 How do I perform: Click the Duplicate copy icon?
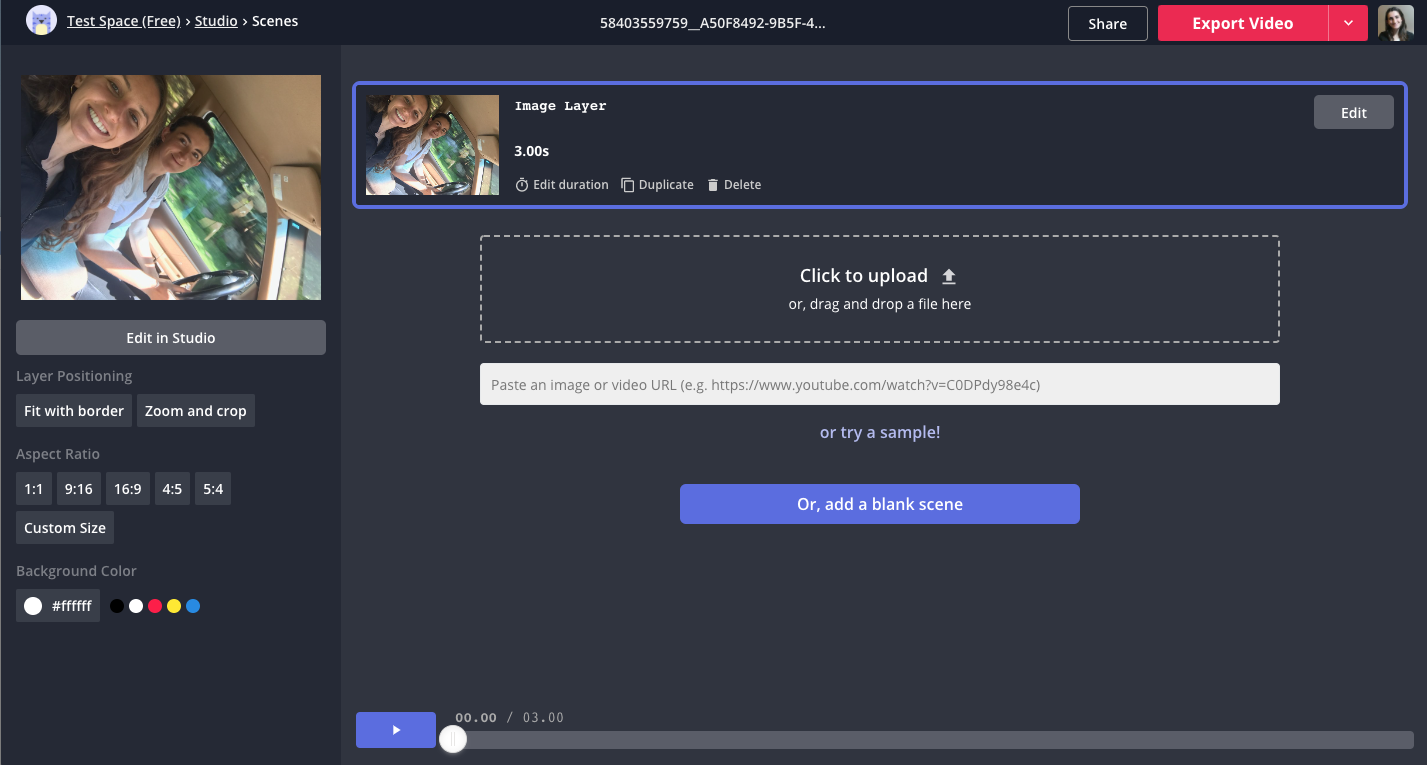[x=627, y=185]
